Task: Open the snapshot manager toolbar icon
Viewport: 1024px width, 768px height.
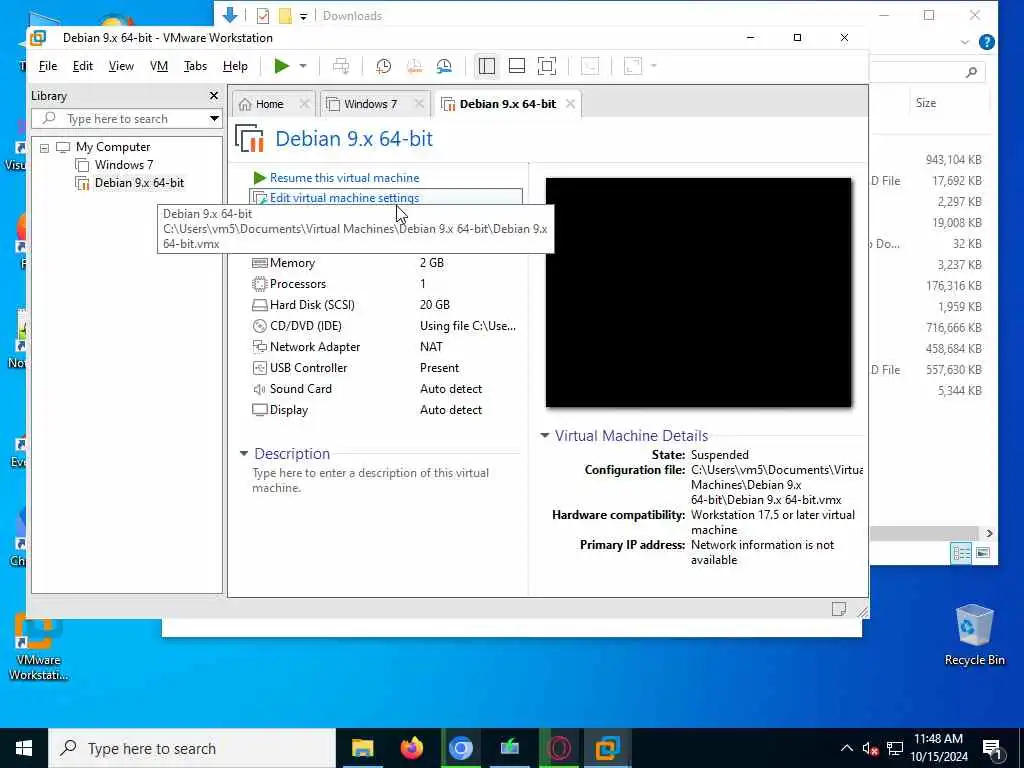Action: [444, 66]
